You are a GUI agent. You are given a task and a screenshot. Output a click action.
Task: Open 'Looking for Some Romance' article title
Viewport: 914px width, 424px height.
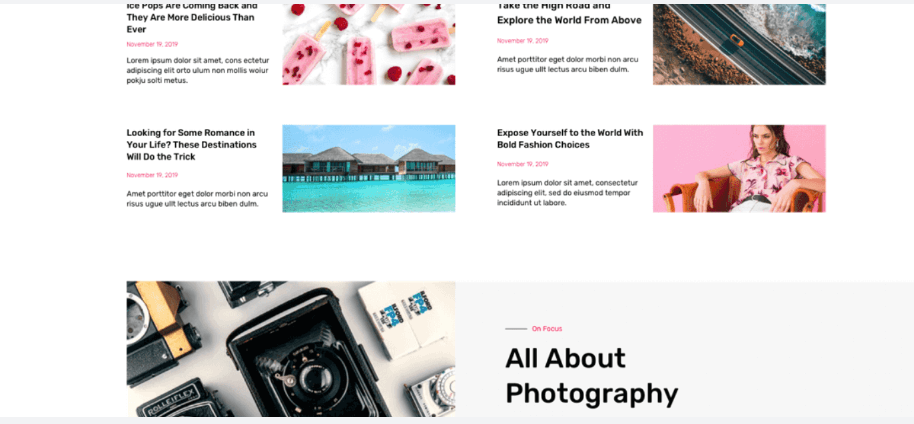pos(191,145)
